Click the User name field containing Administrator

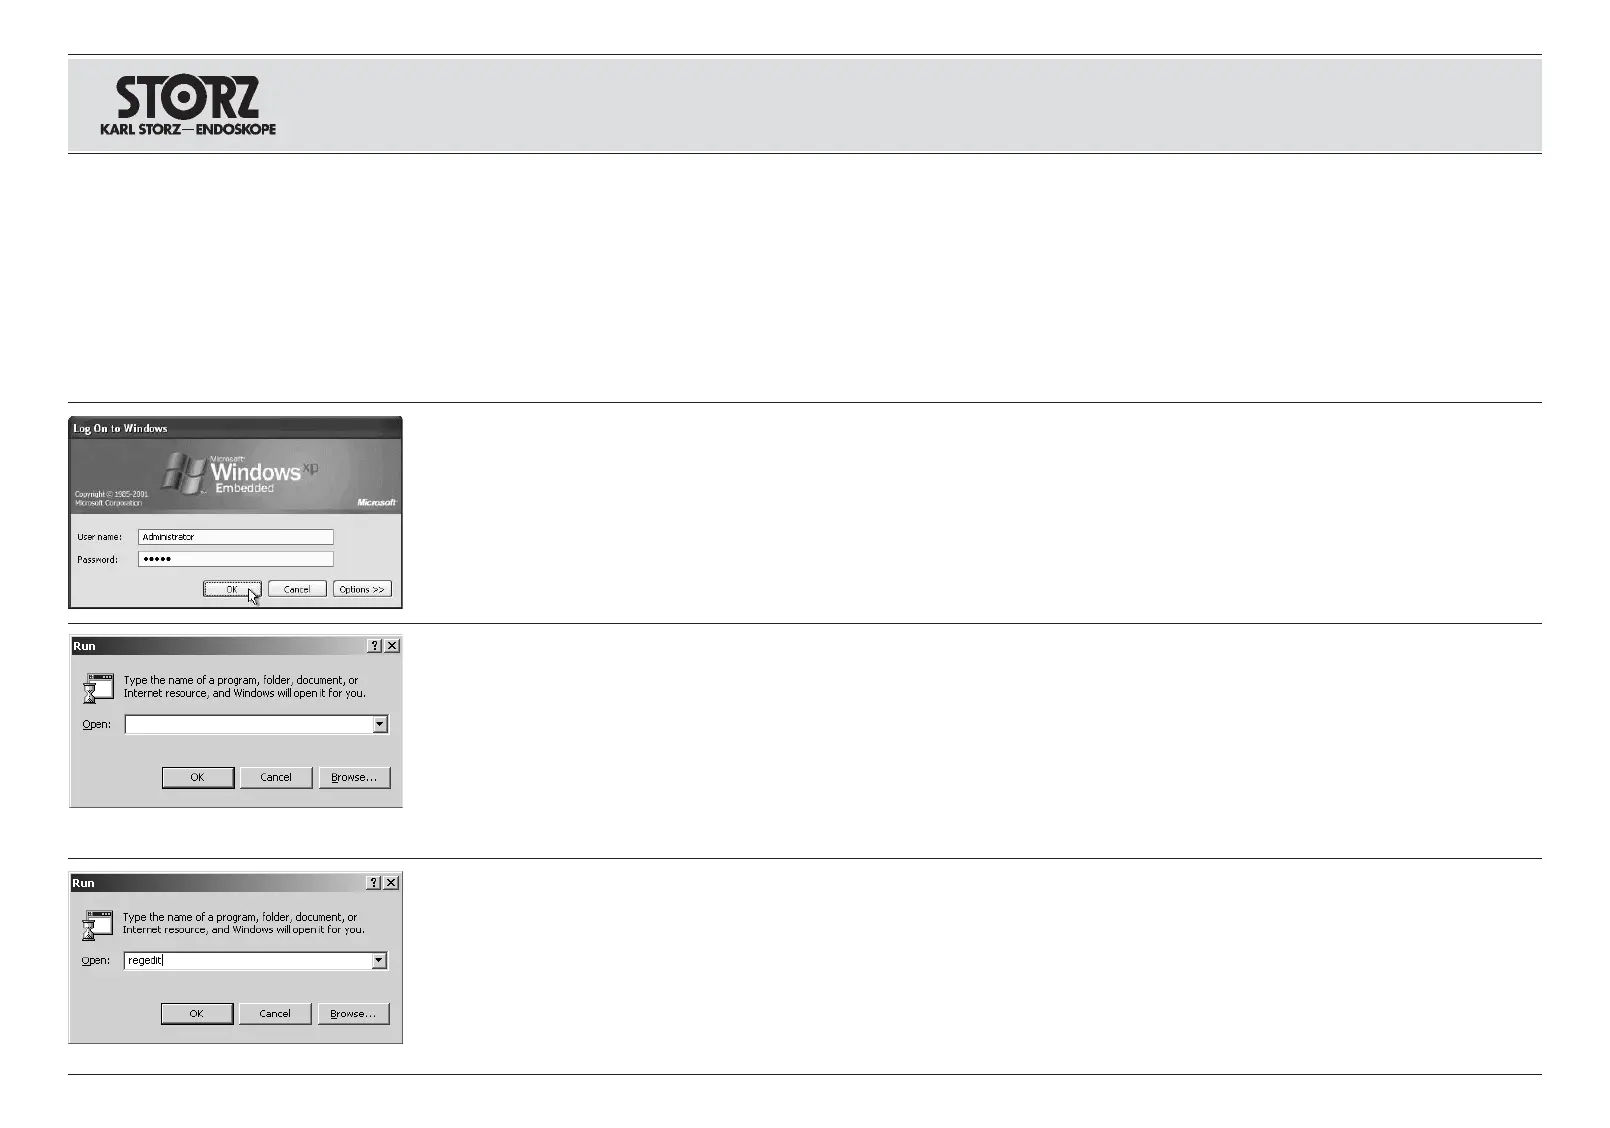[x=235, y=537]
